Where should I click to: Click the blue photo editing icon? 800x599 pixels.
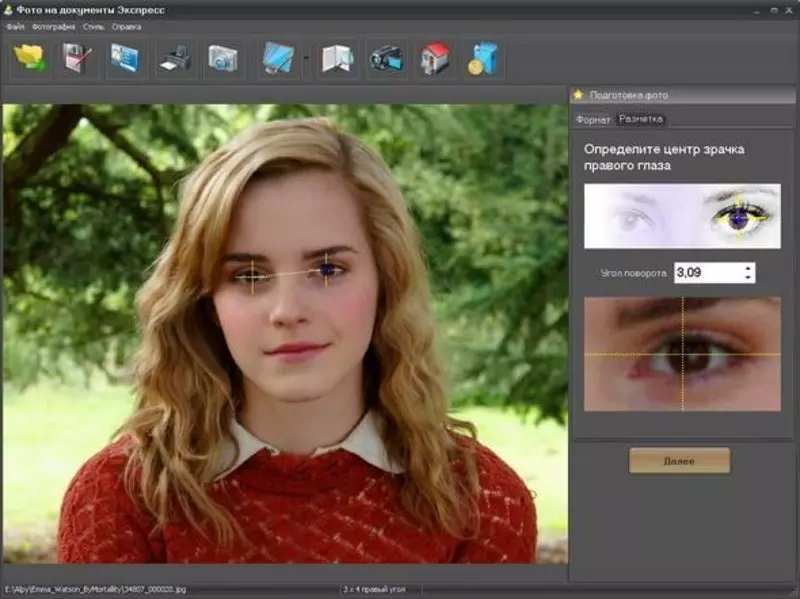pos(277,59)
